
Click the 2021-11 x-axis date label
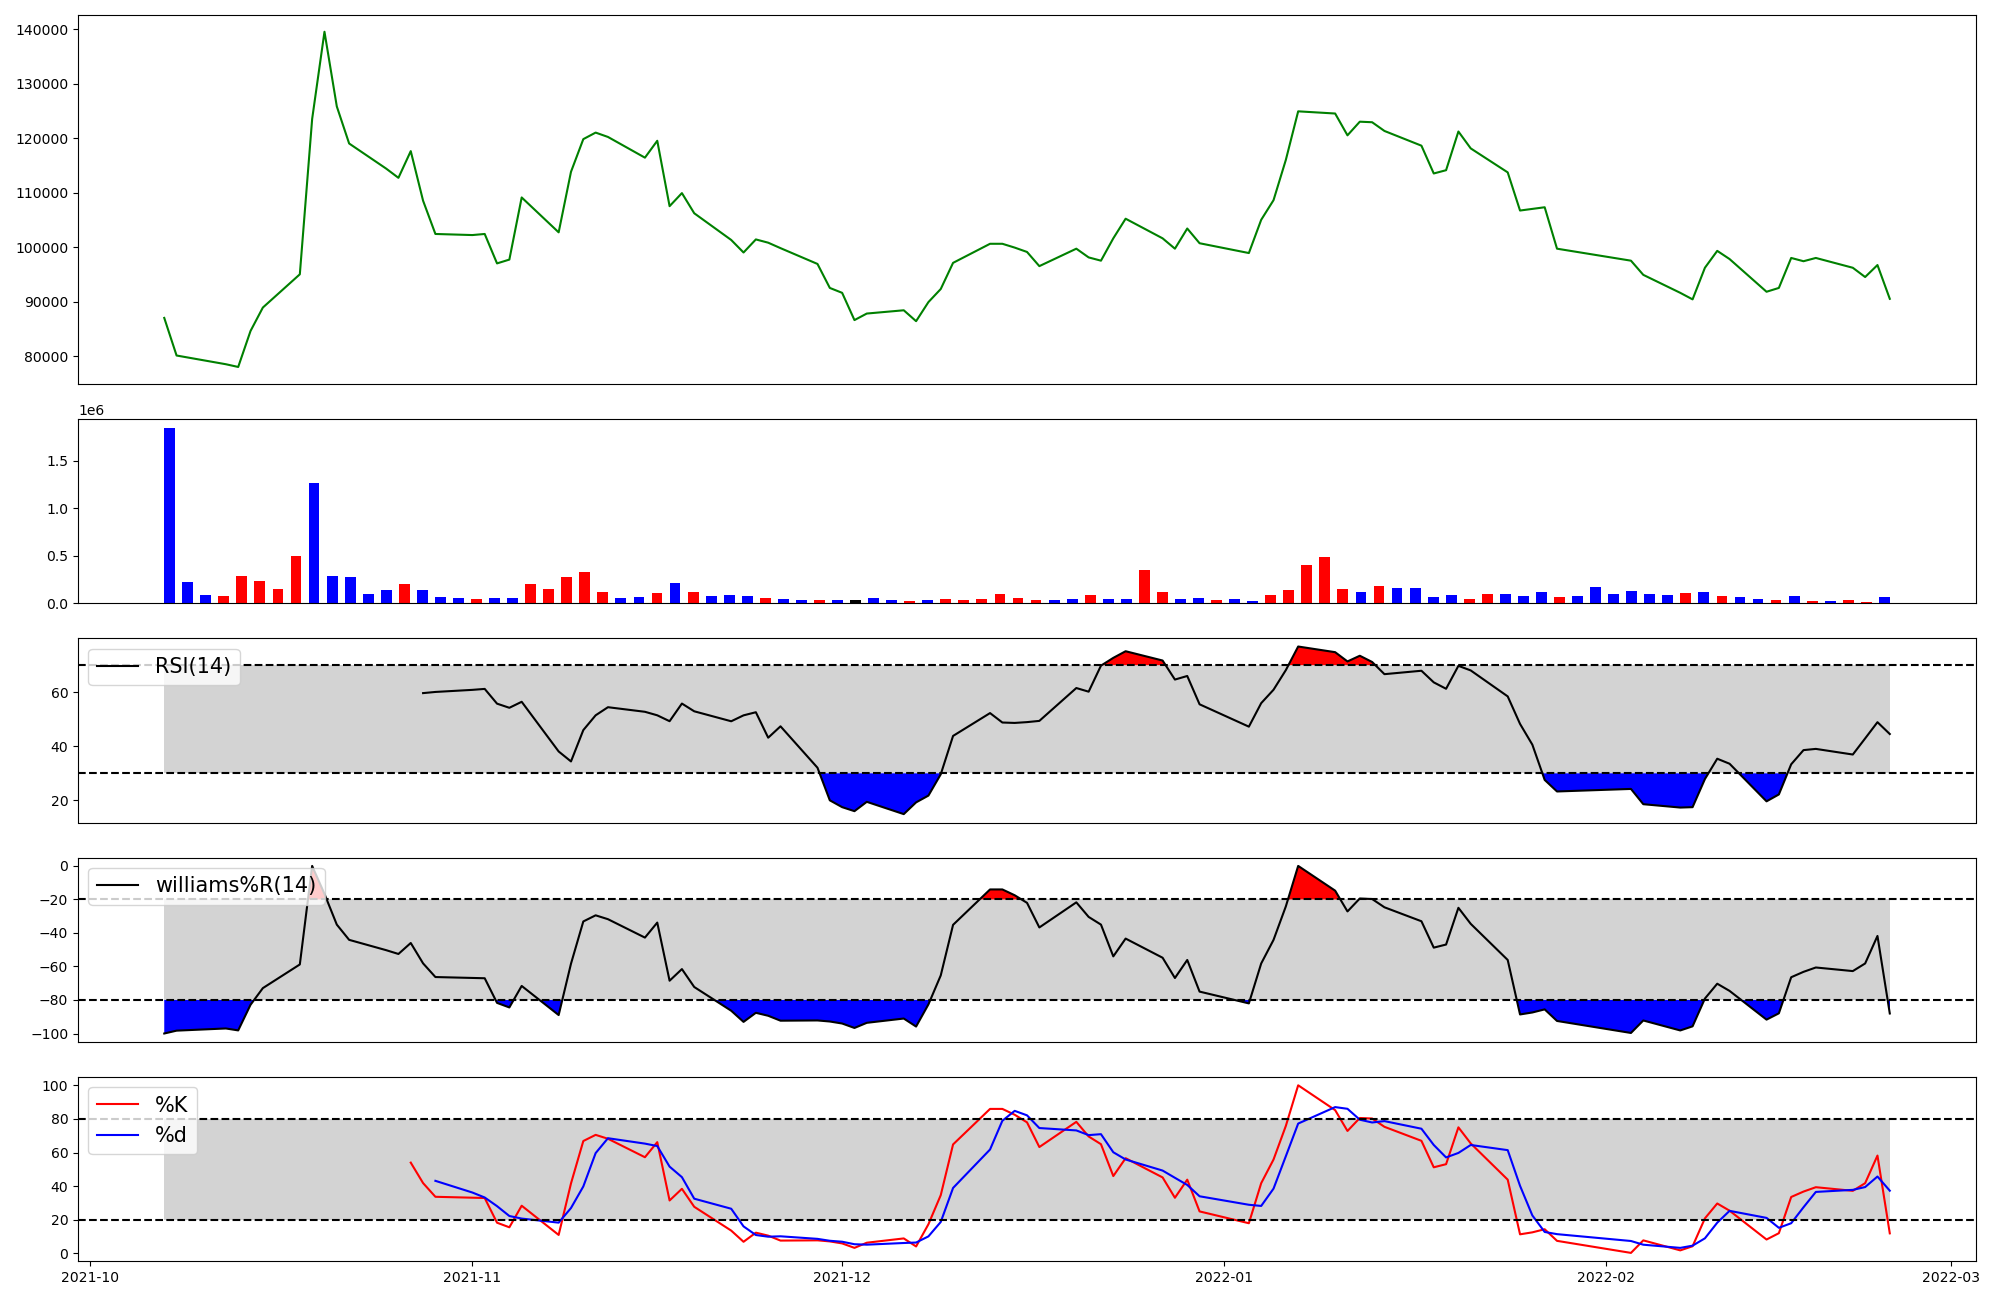pyautogui.click(x=472, y=1277)
